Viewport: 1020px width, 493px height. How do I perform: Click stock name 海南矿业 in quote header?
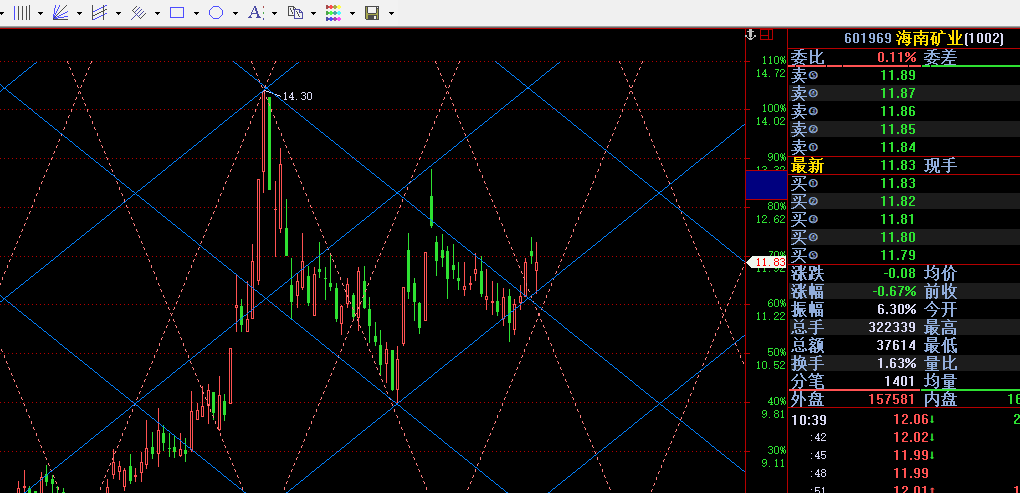928,38
